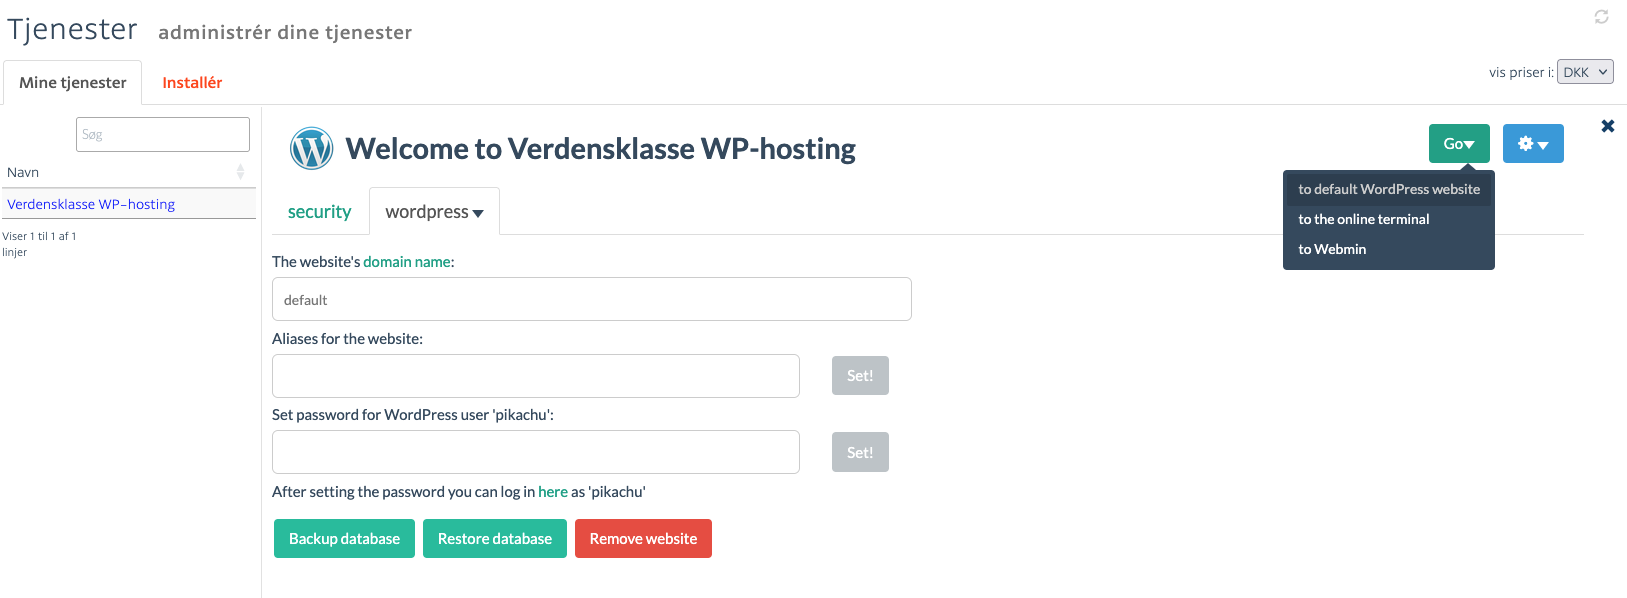
Task: Open the 'domain name' link
Action: (407, 261)
